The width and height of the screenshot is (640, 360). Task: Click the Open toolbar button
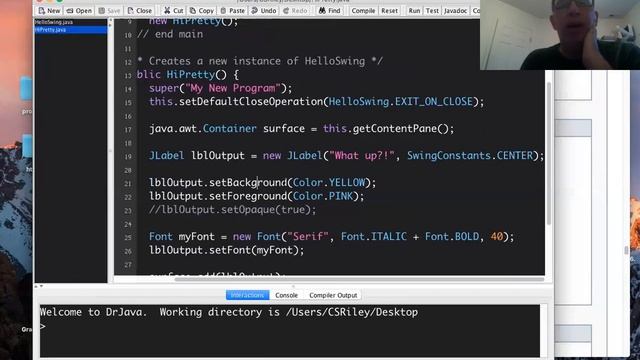[x=79, y=11]
